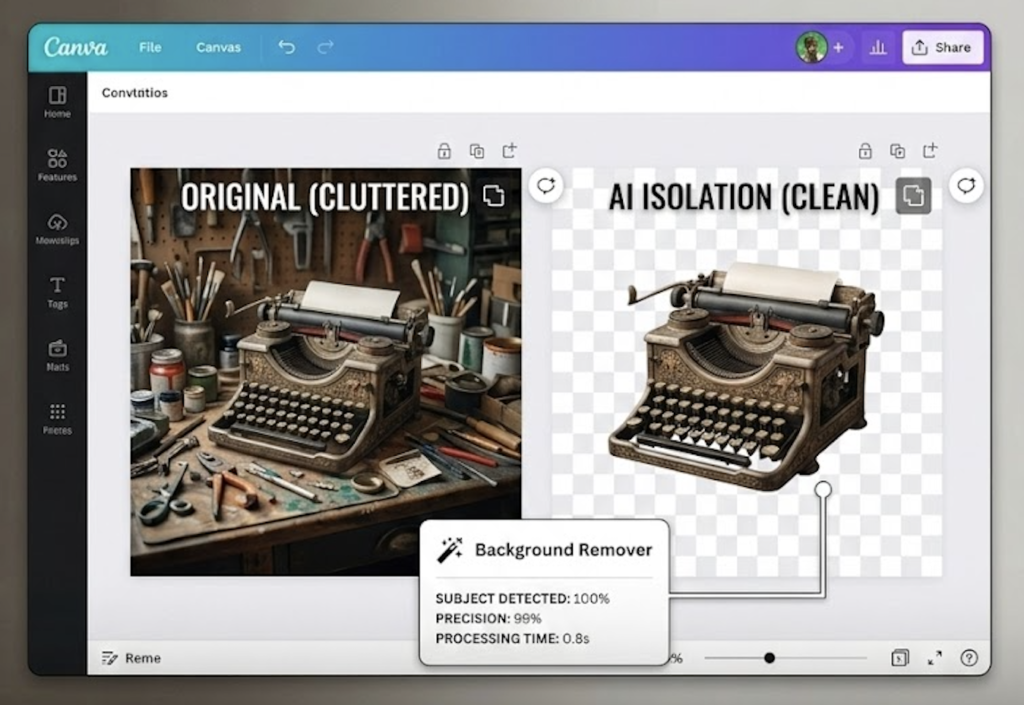The height and width of the screenshot is (705, 1024).
Task: Open the Home panel in the sidebar
Action: click(57, 101)
